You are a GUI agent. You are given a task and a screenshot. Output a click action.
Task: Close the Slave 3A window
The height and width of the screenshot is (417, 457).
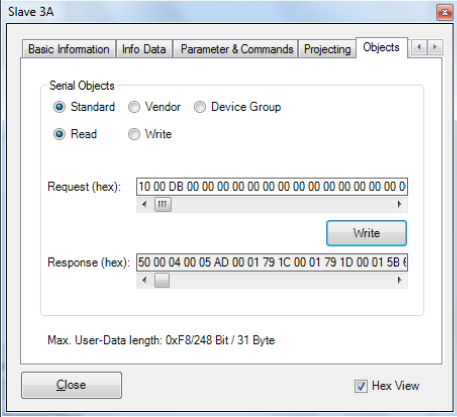point(444,13)
